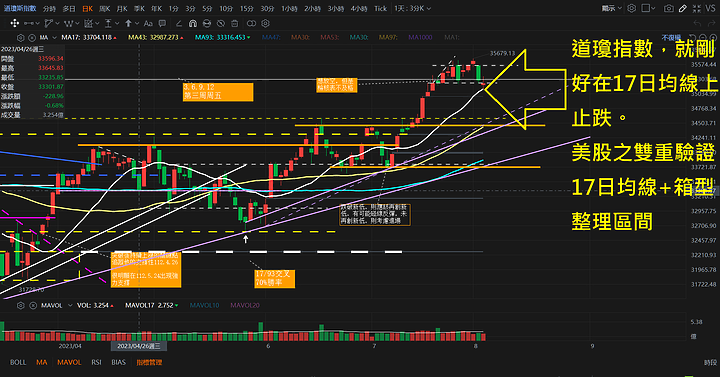This screenshot has height=377, width=720.
Task: Select the crosshair move cursor tool
Action: coord(15,23)
